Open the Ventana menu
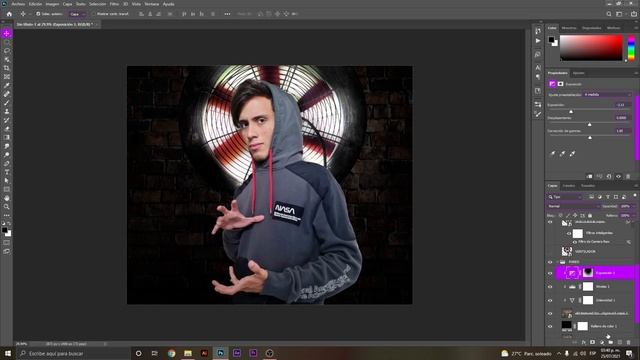This screenshot has height=360, width=640. pyautogui.click(x=152, y=4)
